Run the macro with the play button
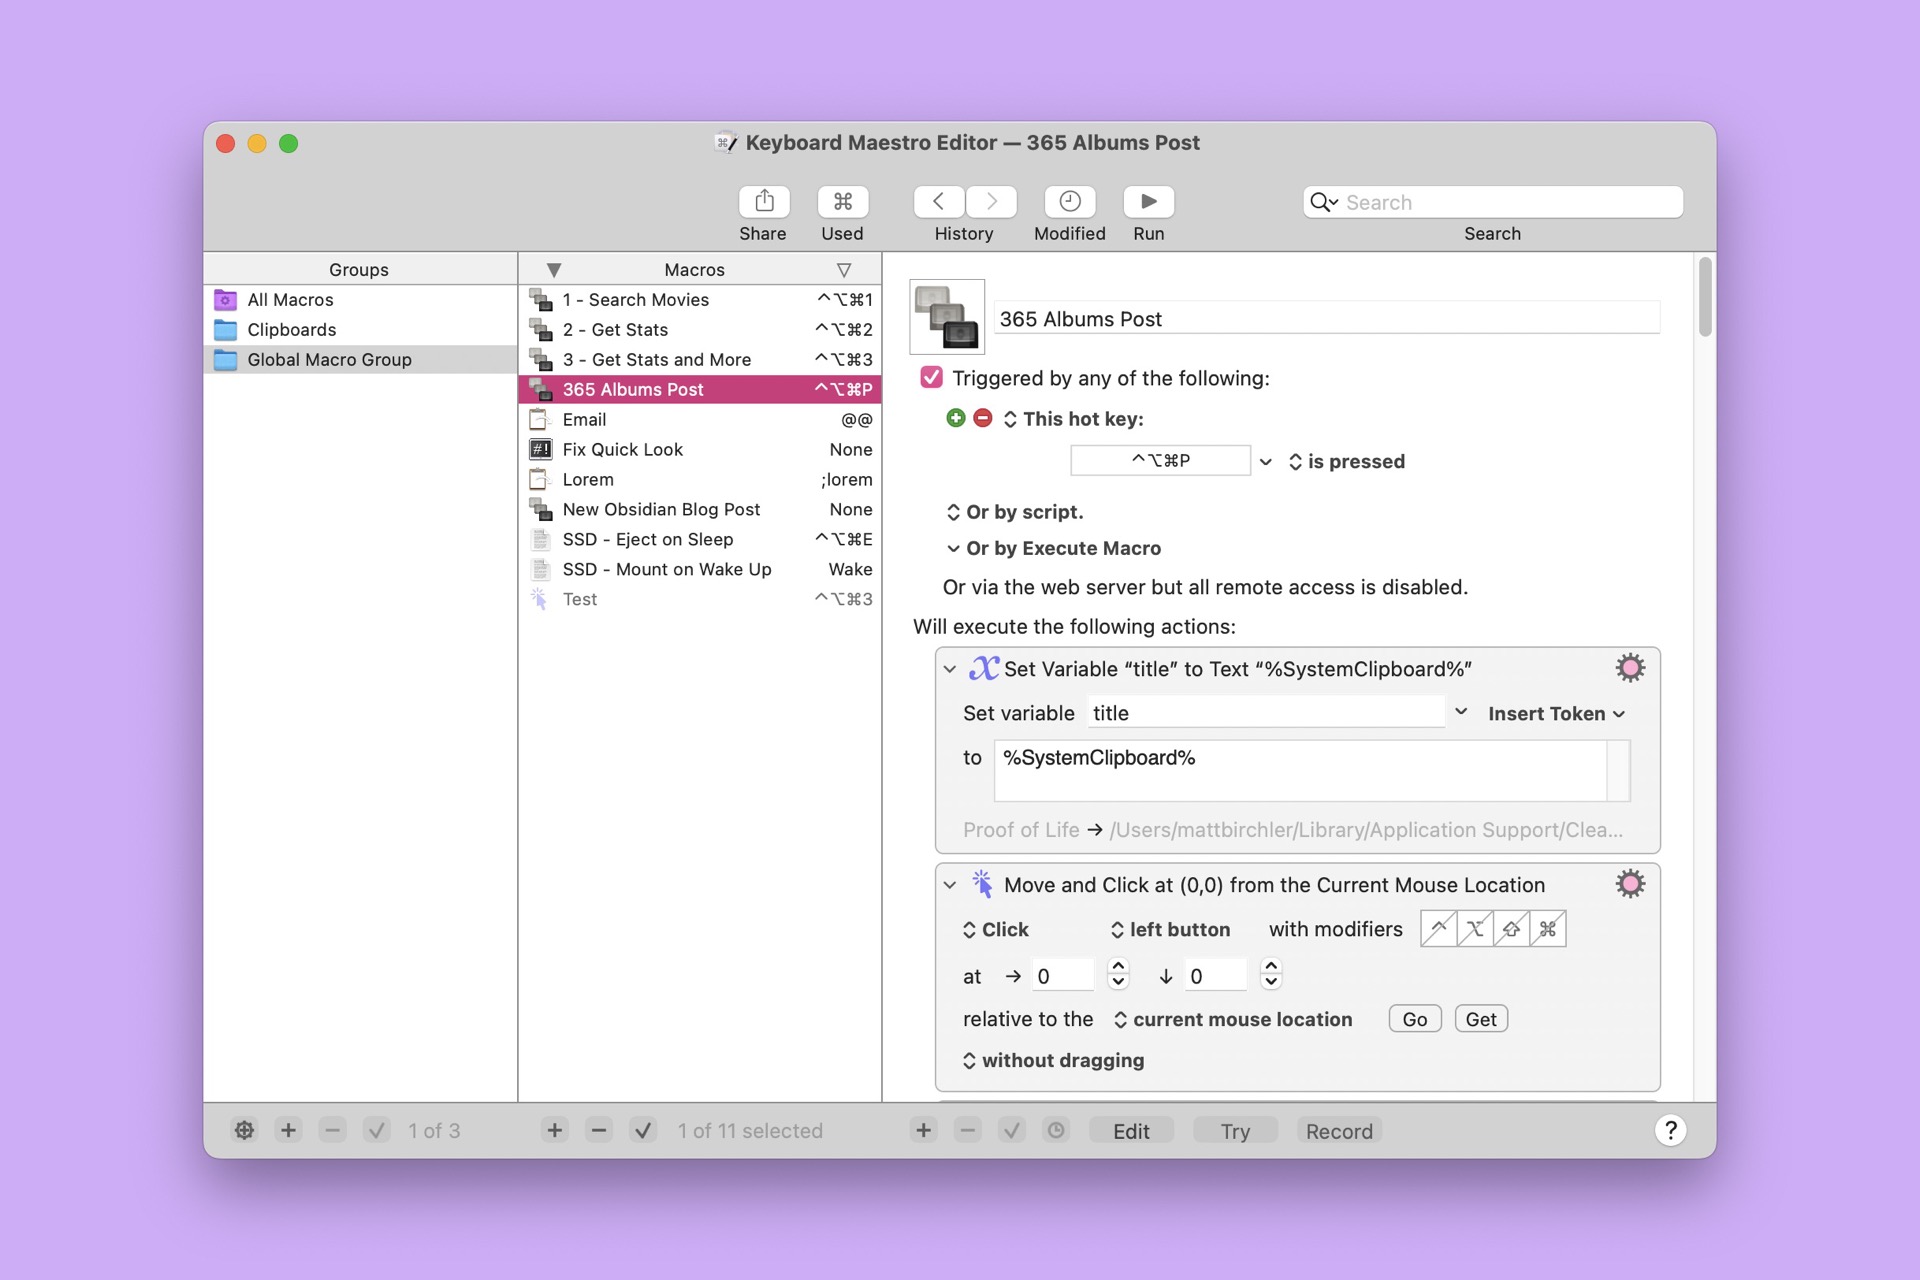 pyautogui.click(x=1148, y=201)
